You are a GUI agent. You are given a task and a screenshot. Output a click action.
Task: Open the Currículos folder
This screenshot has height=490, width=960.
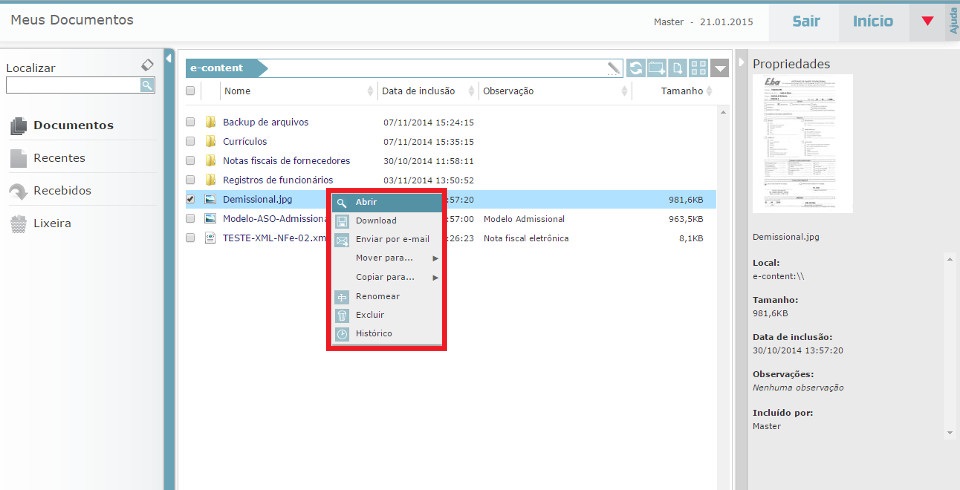tap(244, 141)
